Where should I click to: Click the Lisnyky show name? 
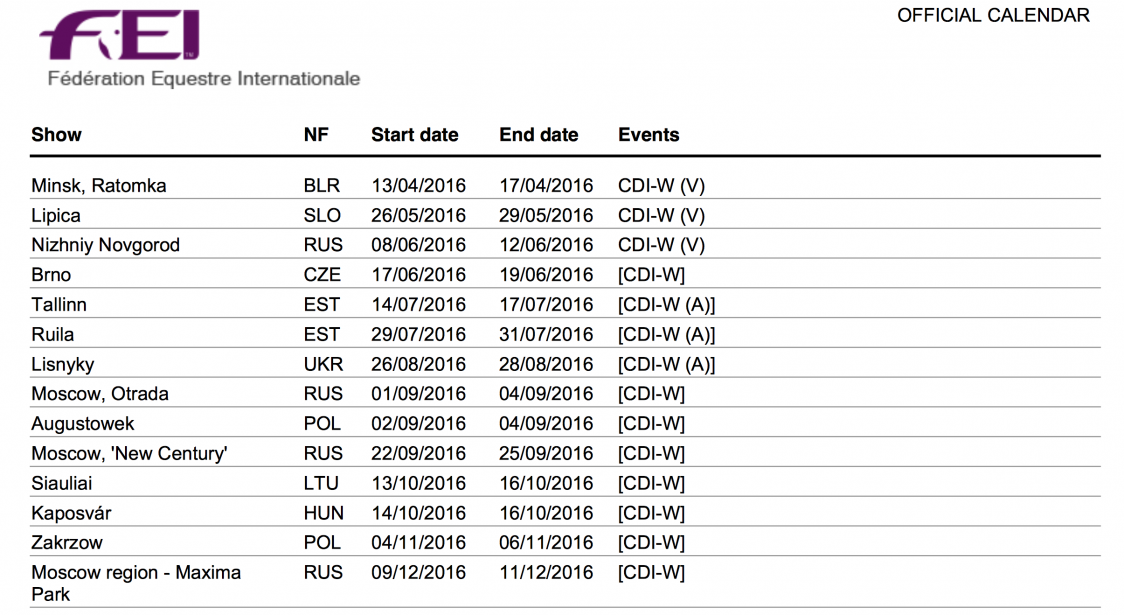(62, 365)
